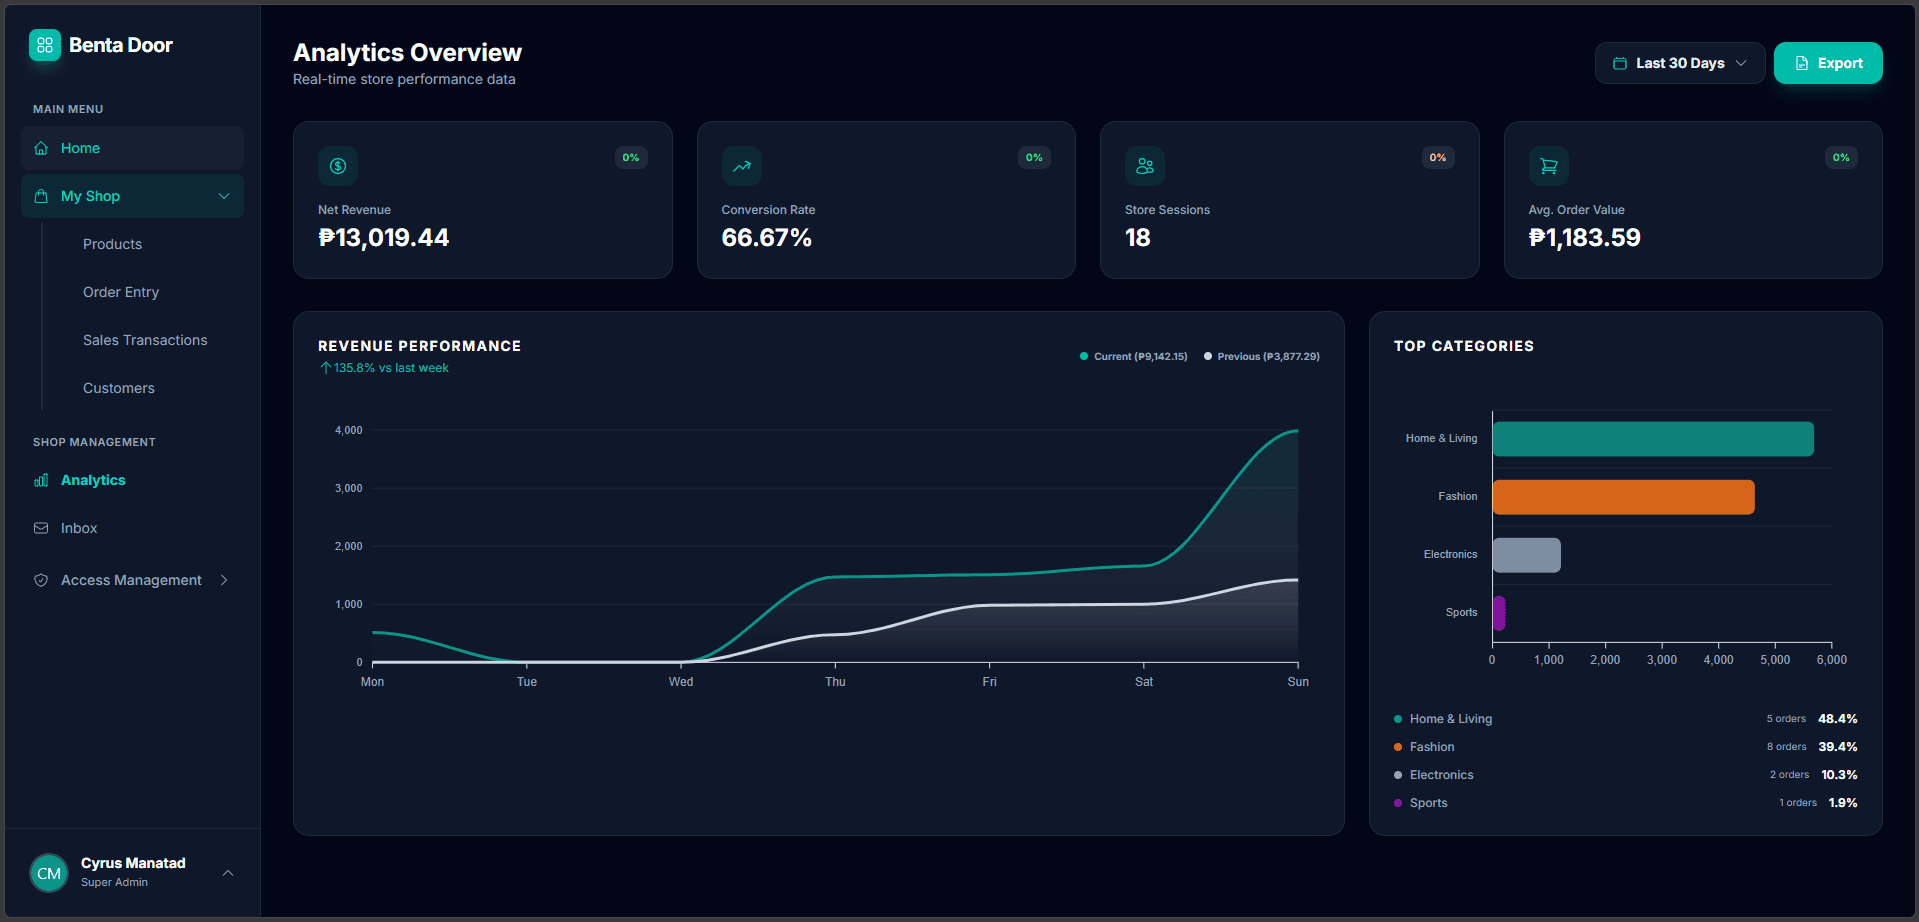Click the purple Sports bar
Viewport: 1919px width, 922px height.
tap(1499, 613)
